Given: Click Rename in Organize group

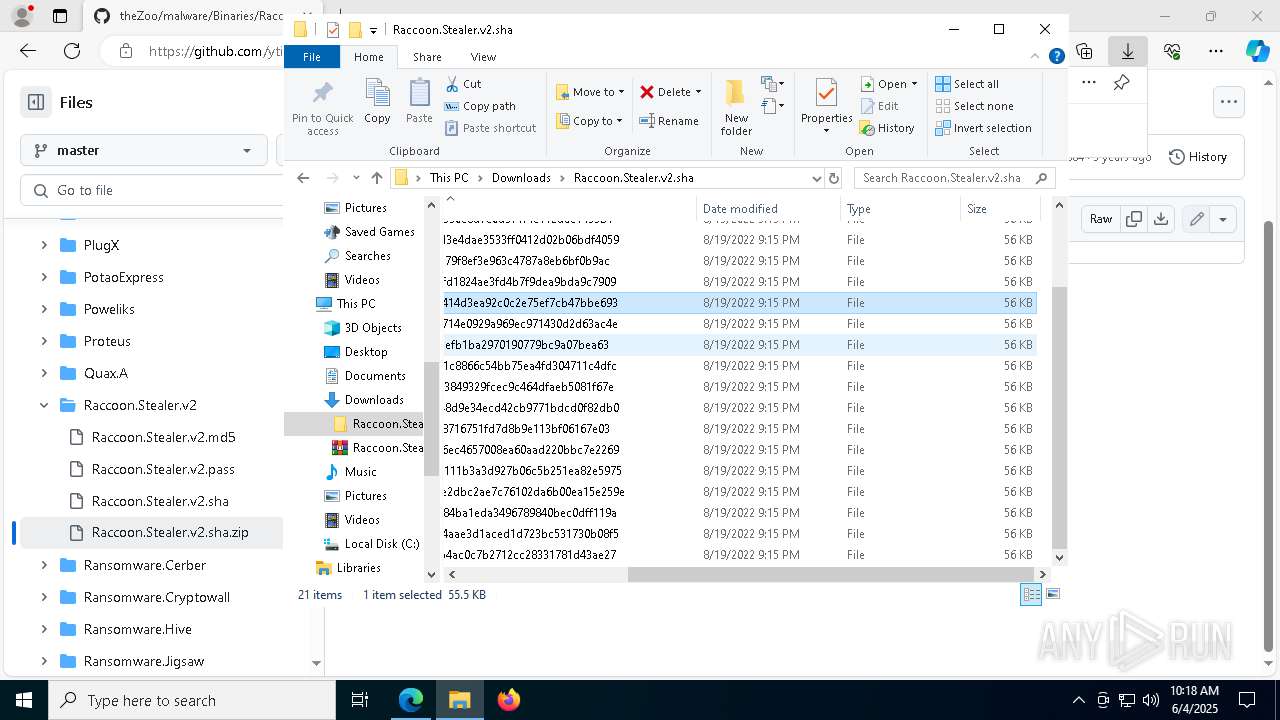Looking at the screenshot, I should pyautogui.click(x=669, y=121).
